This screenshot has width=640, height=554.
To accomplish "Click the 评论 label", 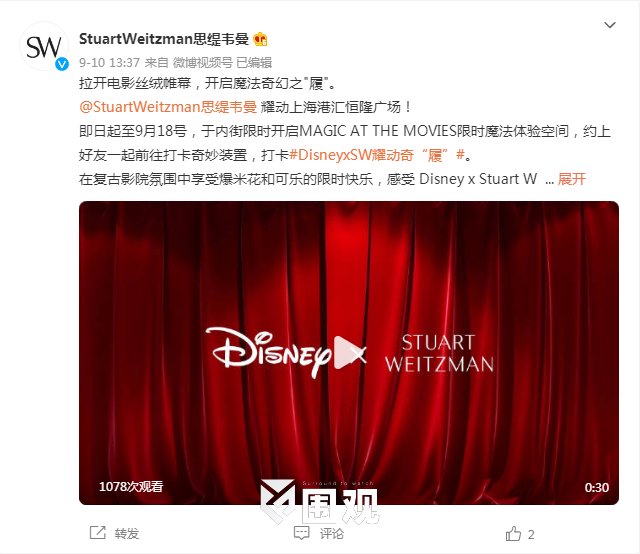I will click(331, 534).
